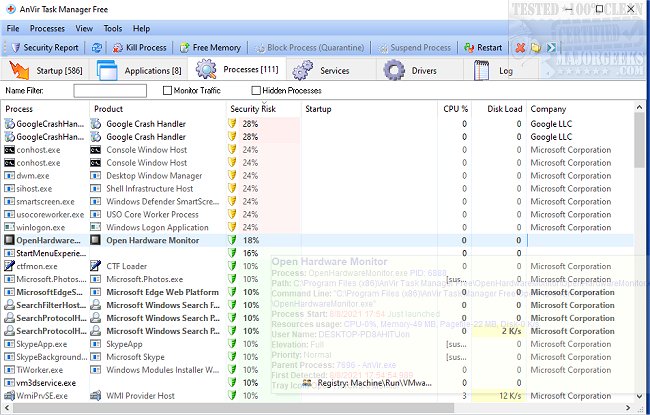Click the Desktop Window Manager product icon
650x415 pixels.
pyautogui.click(x=96, y=175)
